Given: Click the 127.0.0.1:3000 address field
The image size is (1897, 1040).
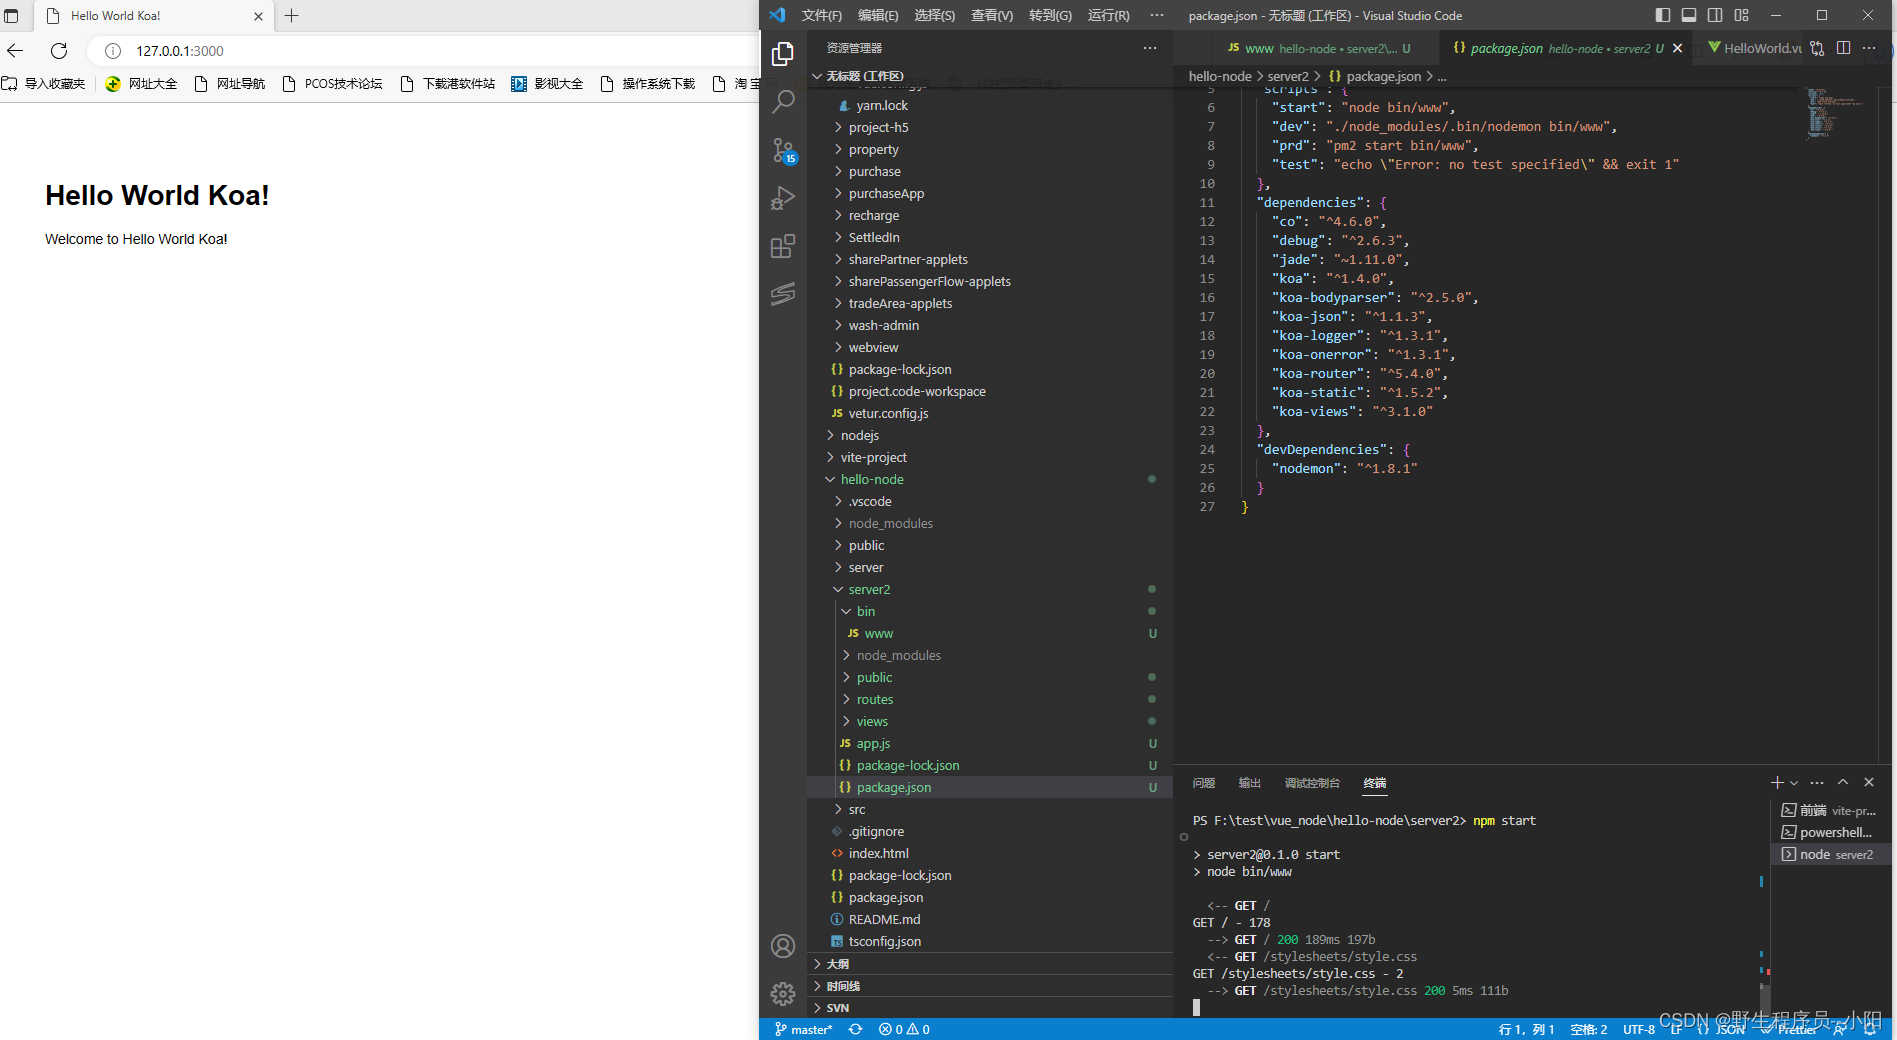Looking at the screenshot, I should point(180,51).
